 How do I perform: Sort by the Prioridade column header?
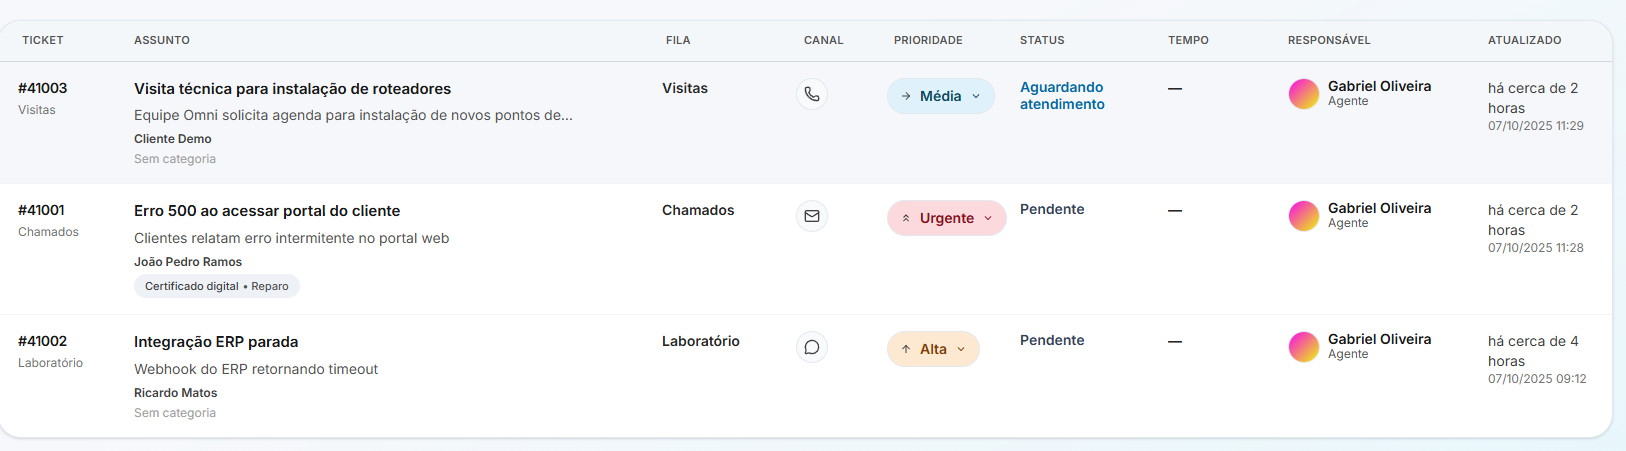[928, 40]
